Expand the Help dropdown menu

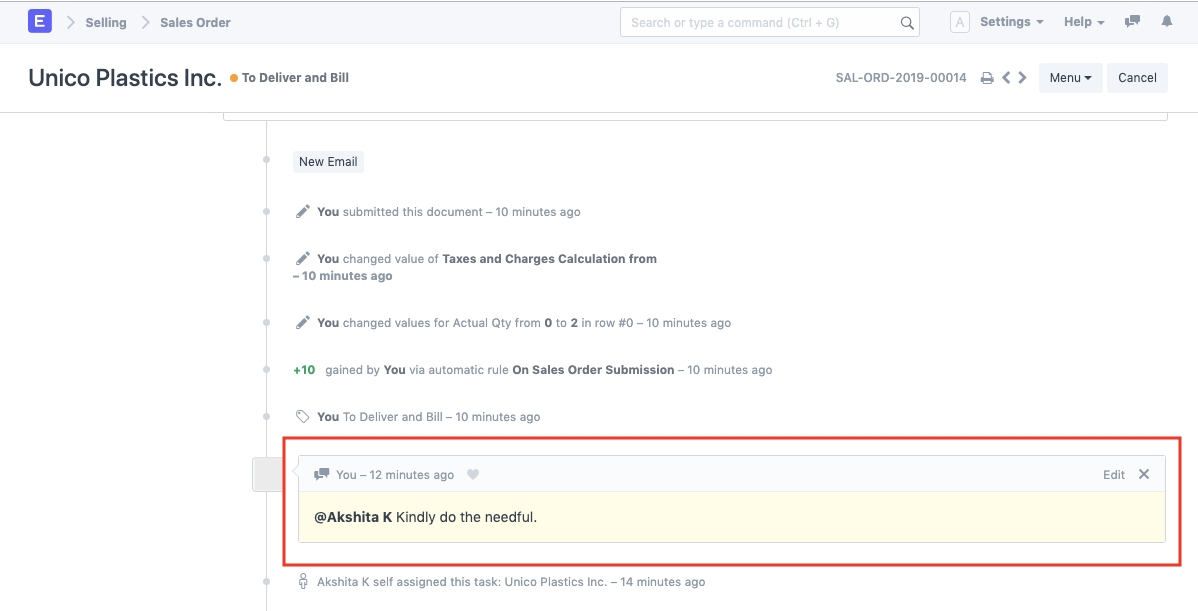pyautogui.click(x=1084, y=22)
